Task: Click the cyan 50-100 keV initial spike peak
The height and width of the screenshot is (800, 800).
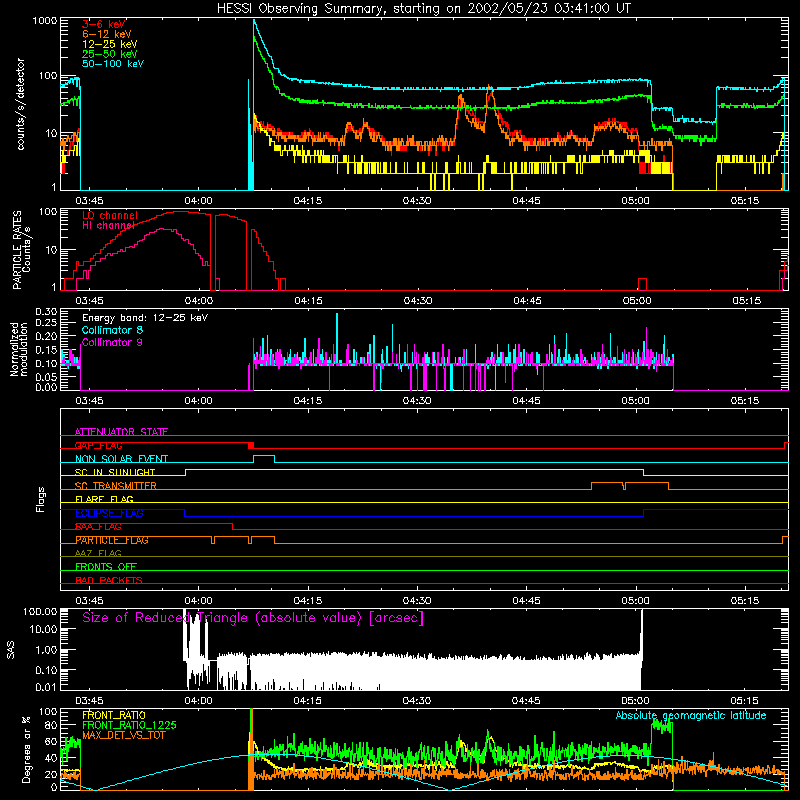Action: click(254, 21)
